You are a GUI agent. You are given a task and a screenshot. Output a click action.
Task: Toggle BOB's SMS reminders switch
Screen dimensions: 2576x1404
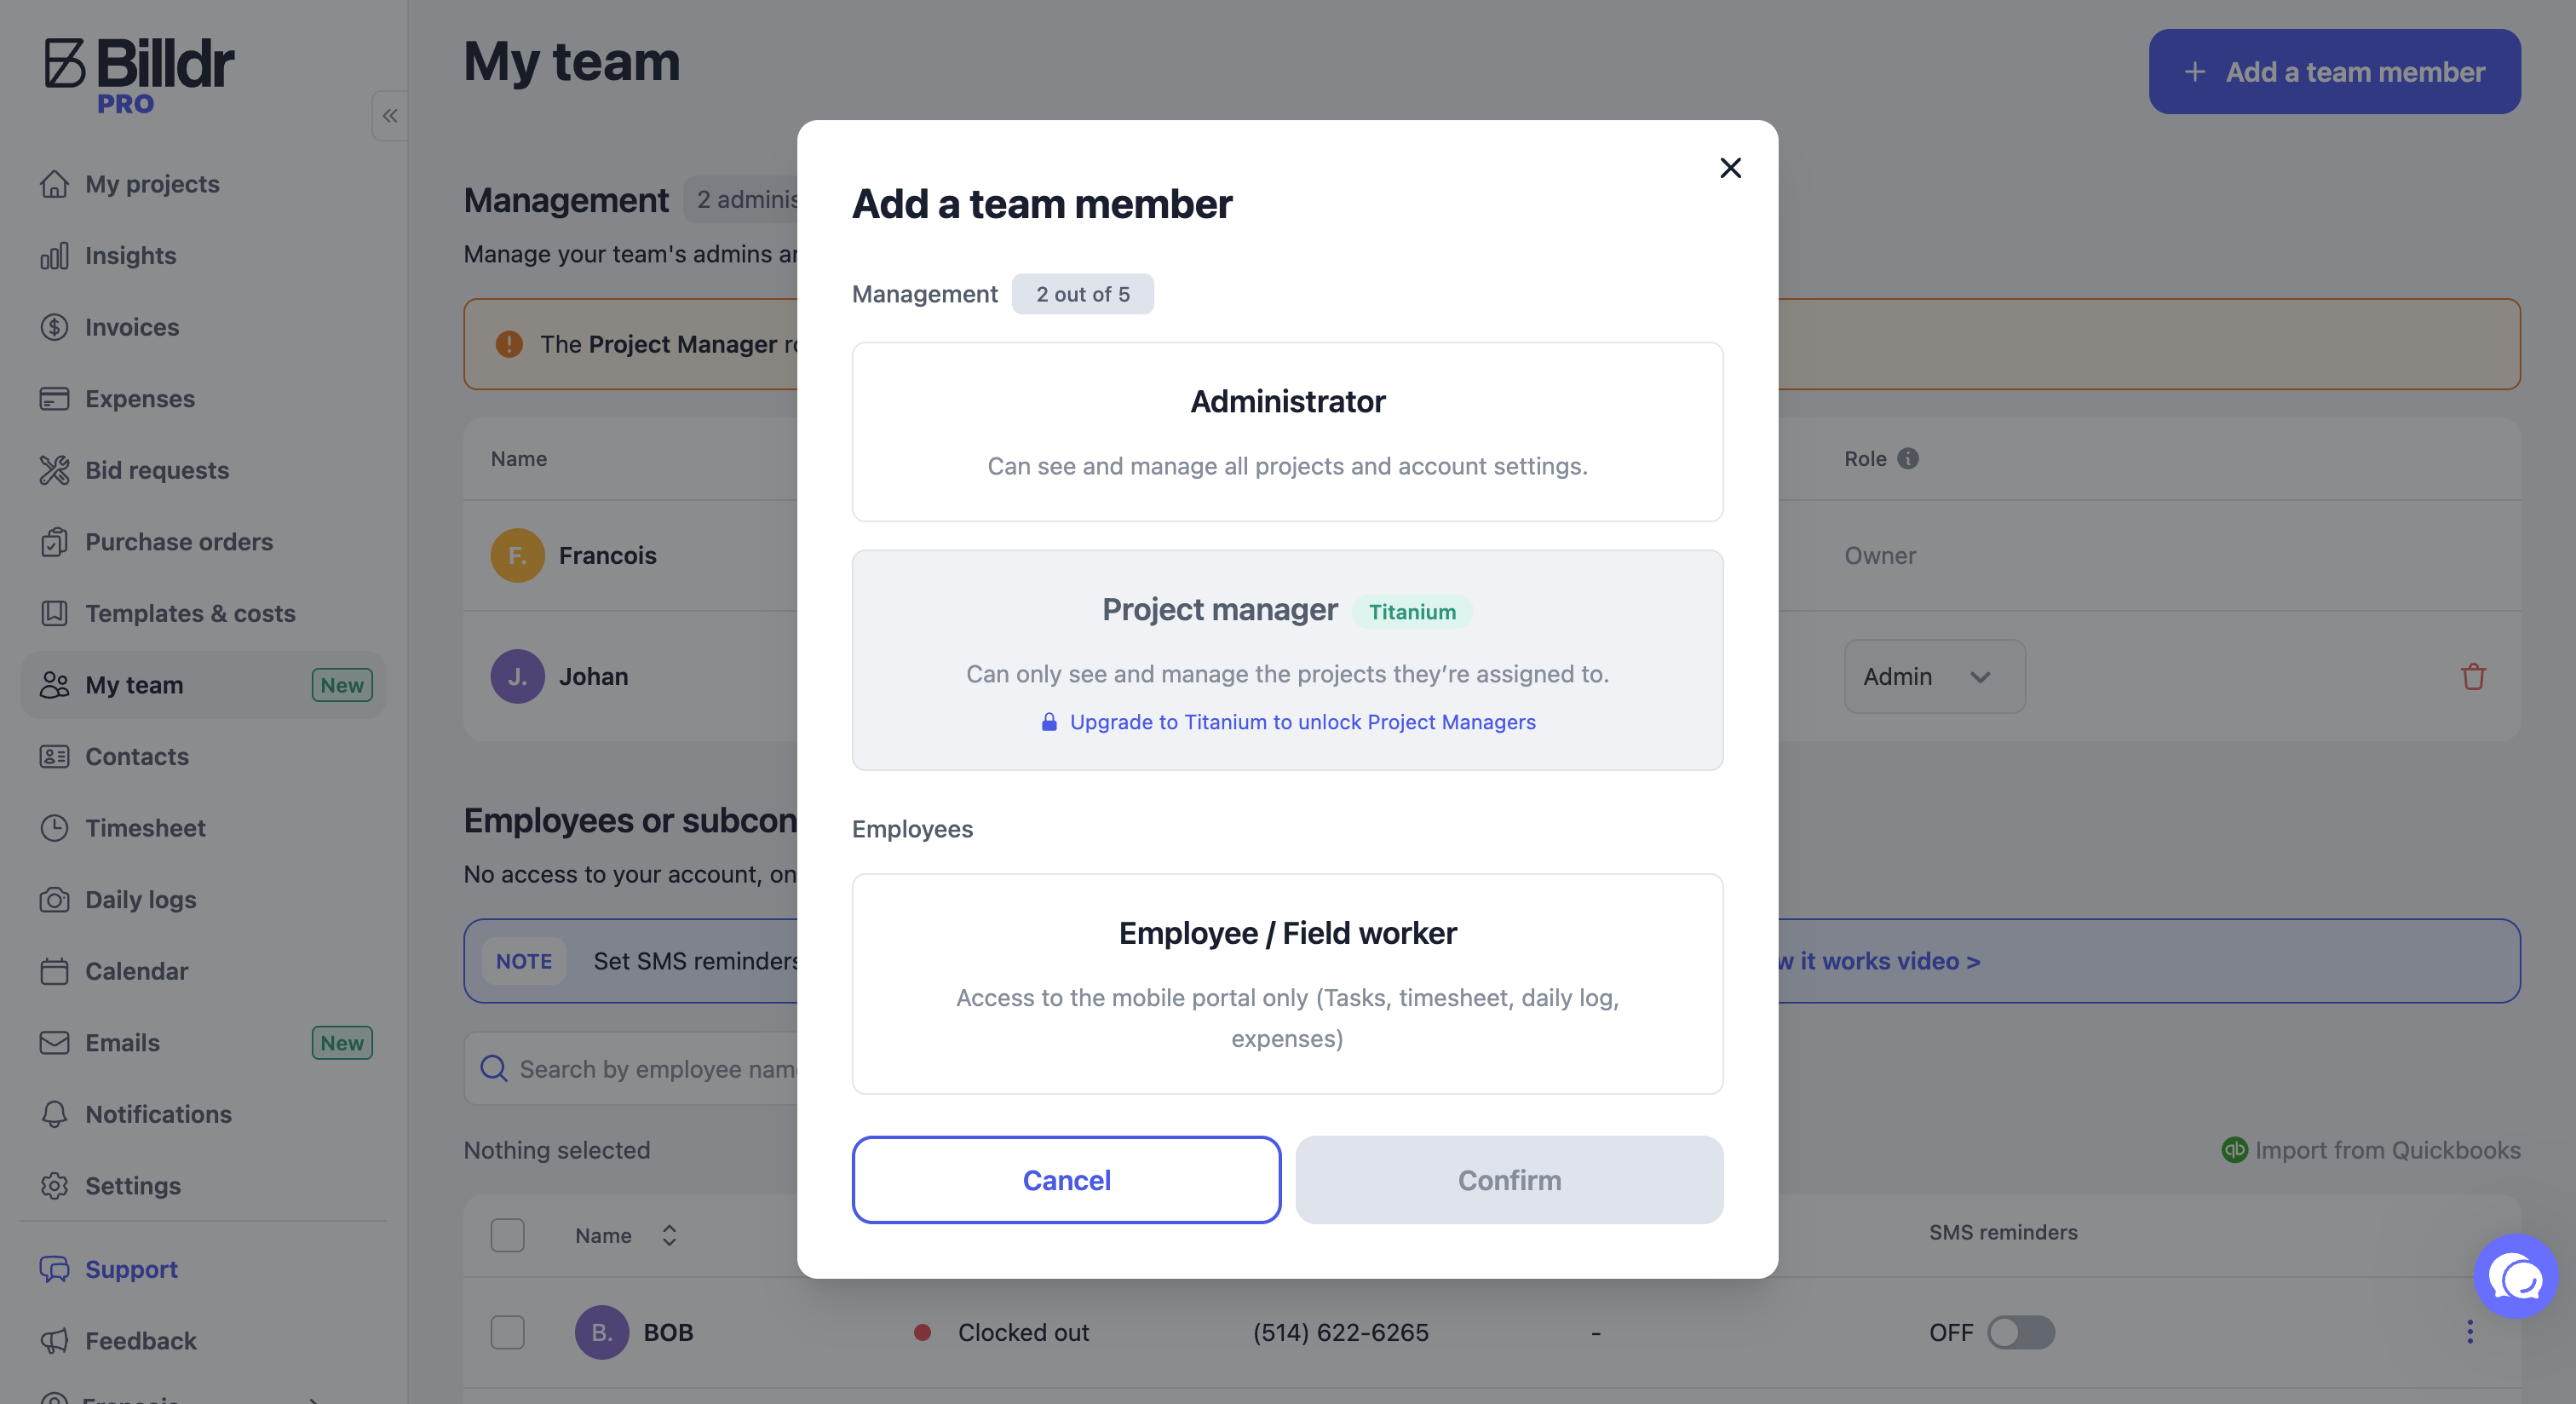click(x=2021, y=1332)
